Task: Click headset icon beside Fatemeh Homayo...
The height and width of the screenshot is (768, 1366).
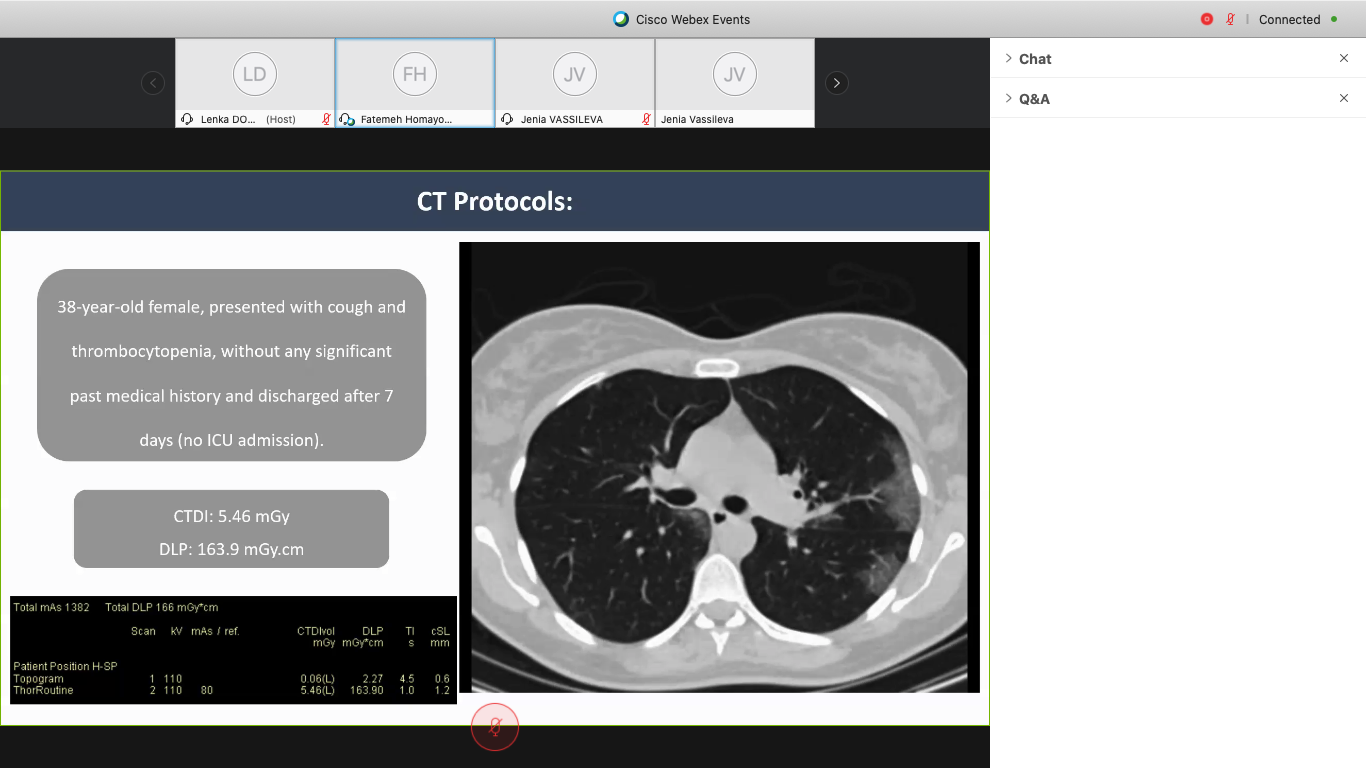Action: (x=347, y=119)
